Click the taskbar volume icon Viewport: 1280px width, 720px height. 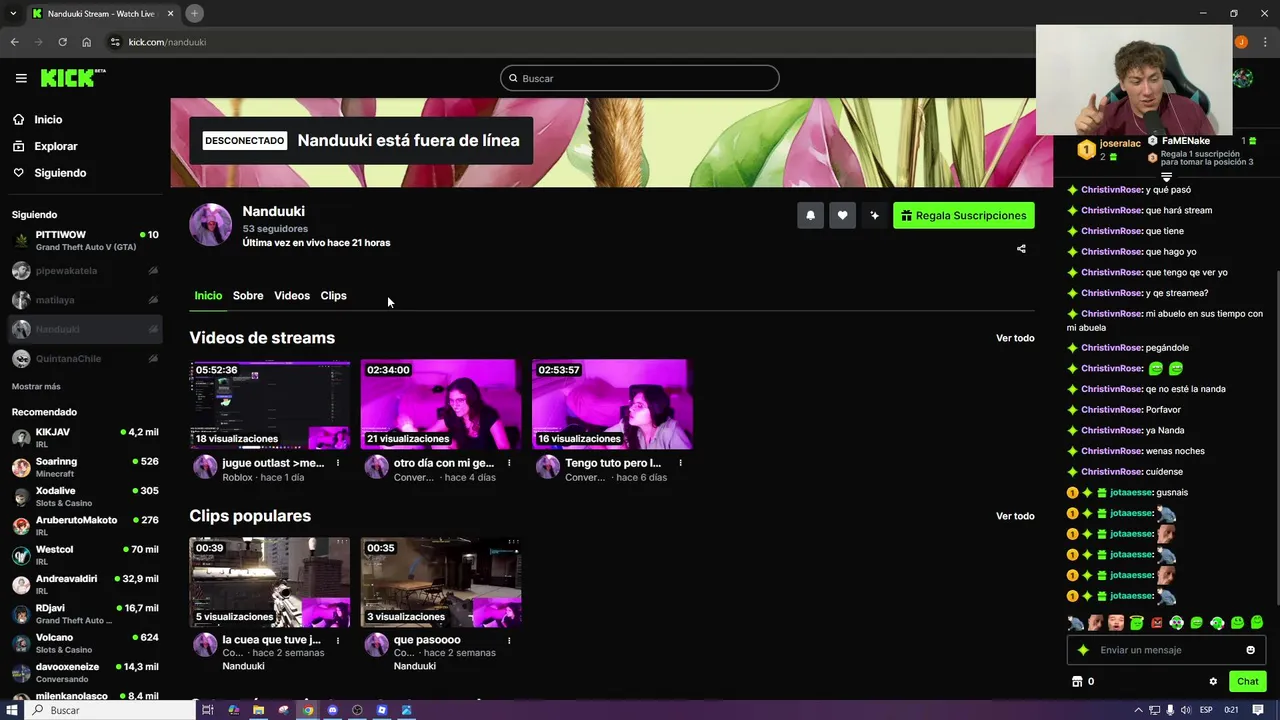(x=1184, y=710)
